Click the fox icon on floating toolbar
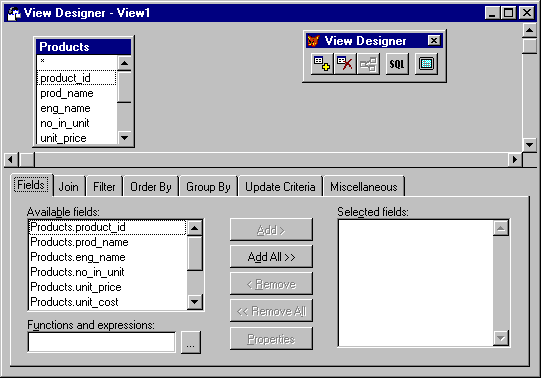This screenshot has height=378, width=541. (x=314, y=41)
